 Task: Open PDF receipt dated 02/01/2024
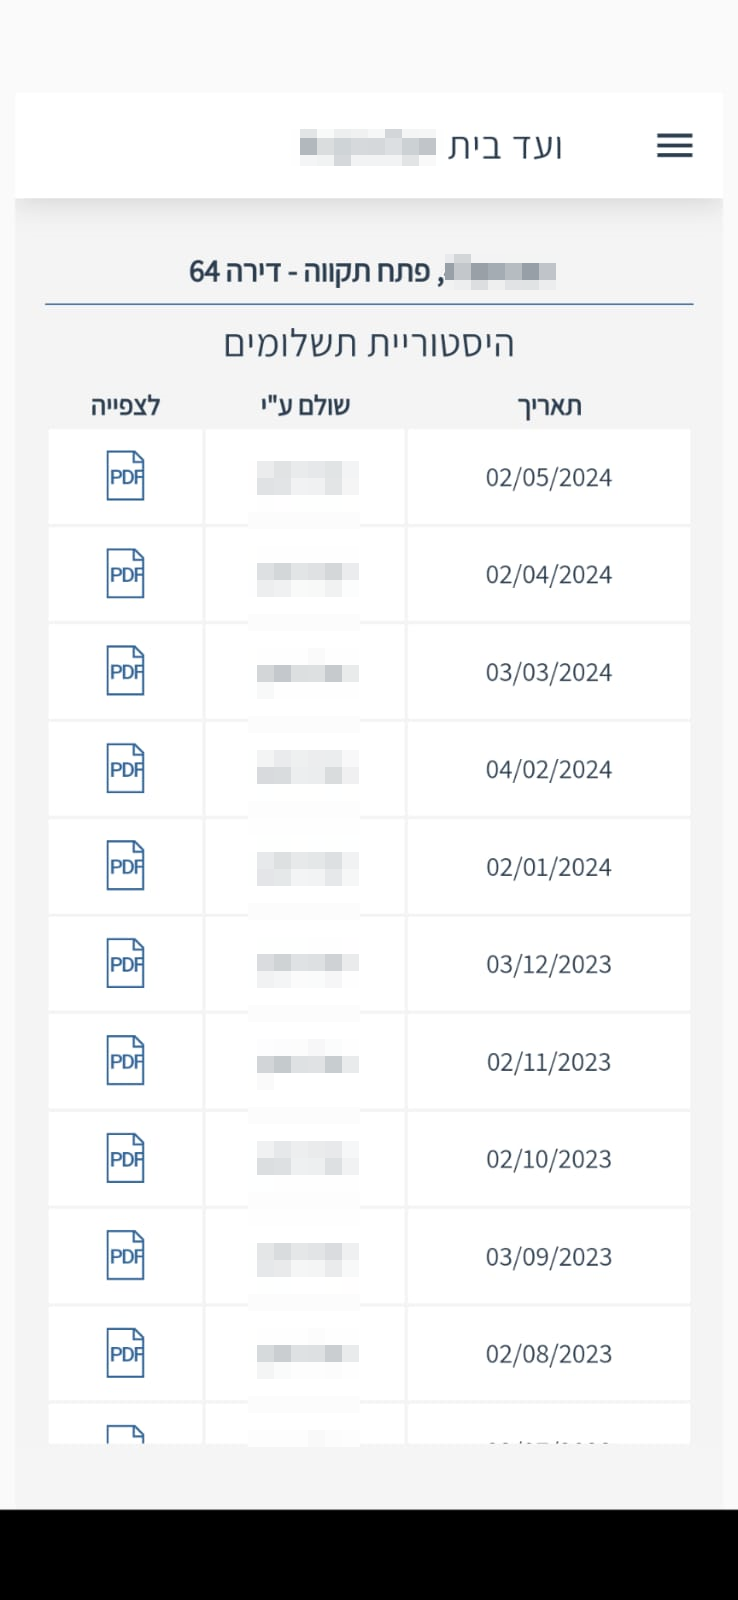click(126, 866)
